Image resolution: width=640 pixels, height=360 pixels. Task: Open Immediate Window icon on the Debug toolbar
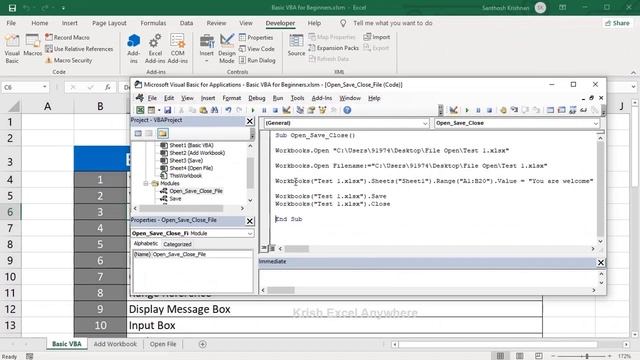562,110
